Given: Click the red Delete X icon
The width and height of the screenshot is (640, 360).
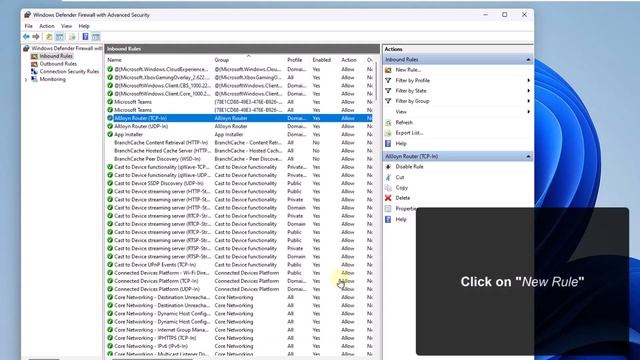Looking at the screenshot, I should point(388,198).
